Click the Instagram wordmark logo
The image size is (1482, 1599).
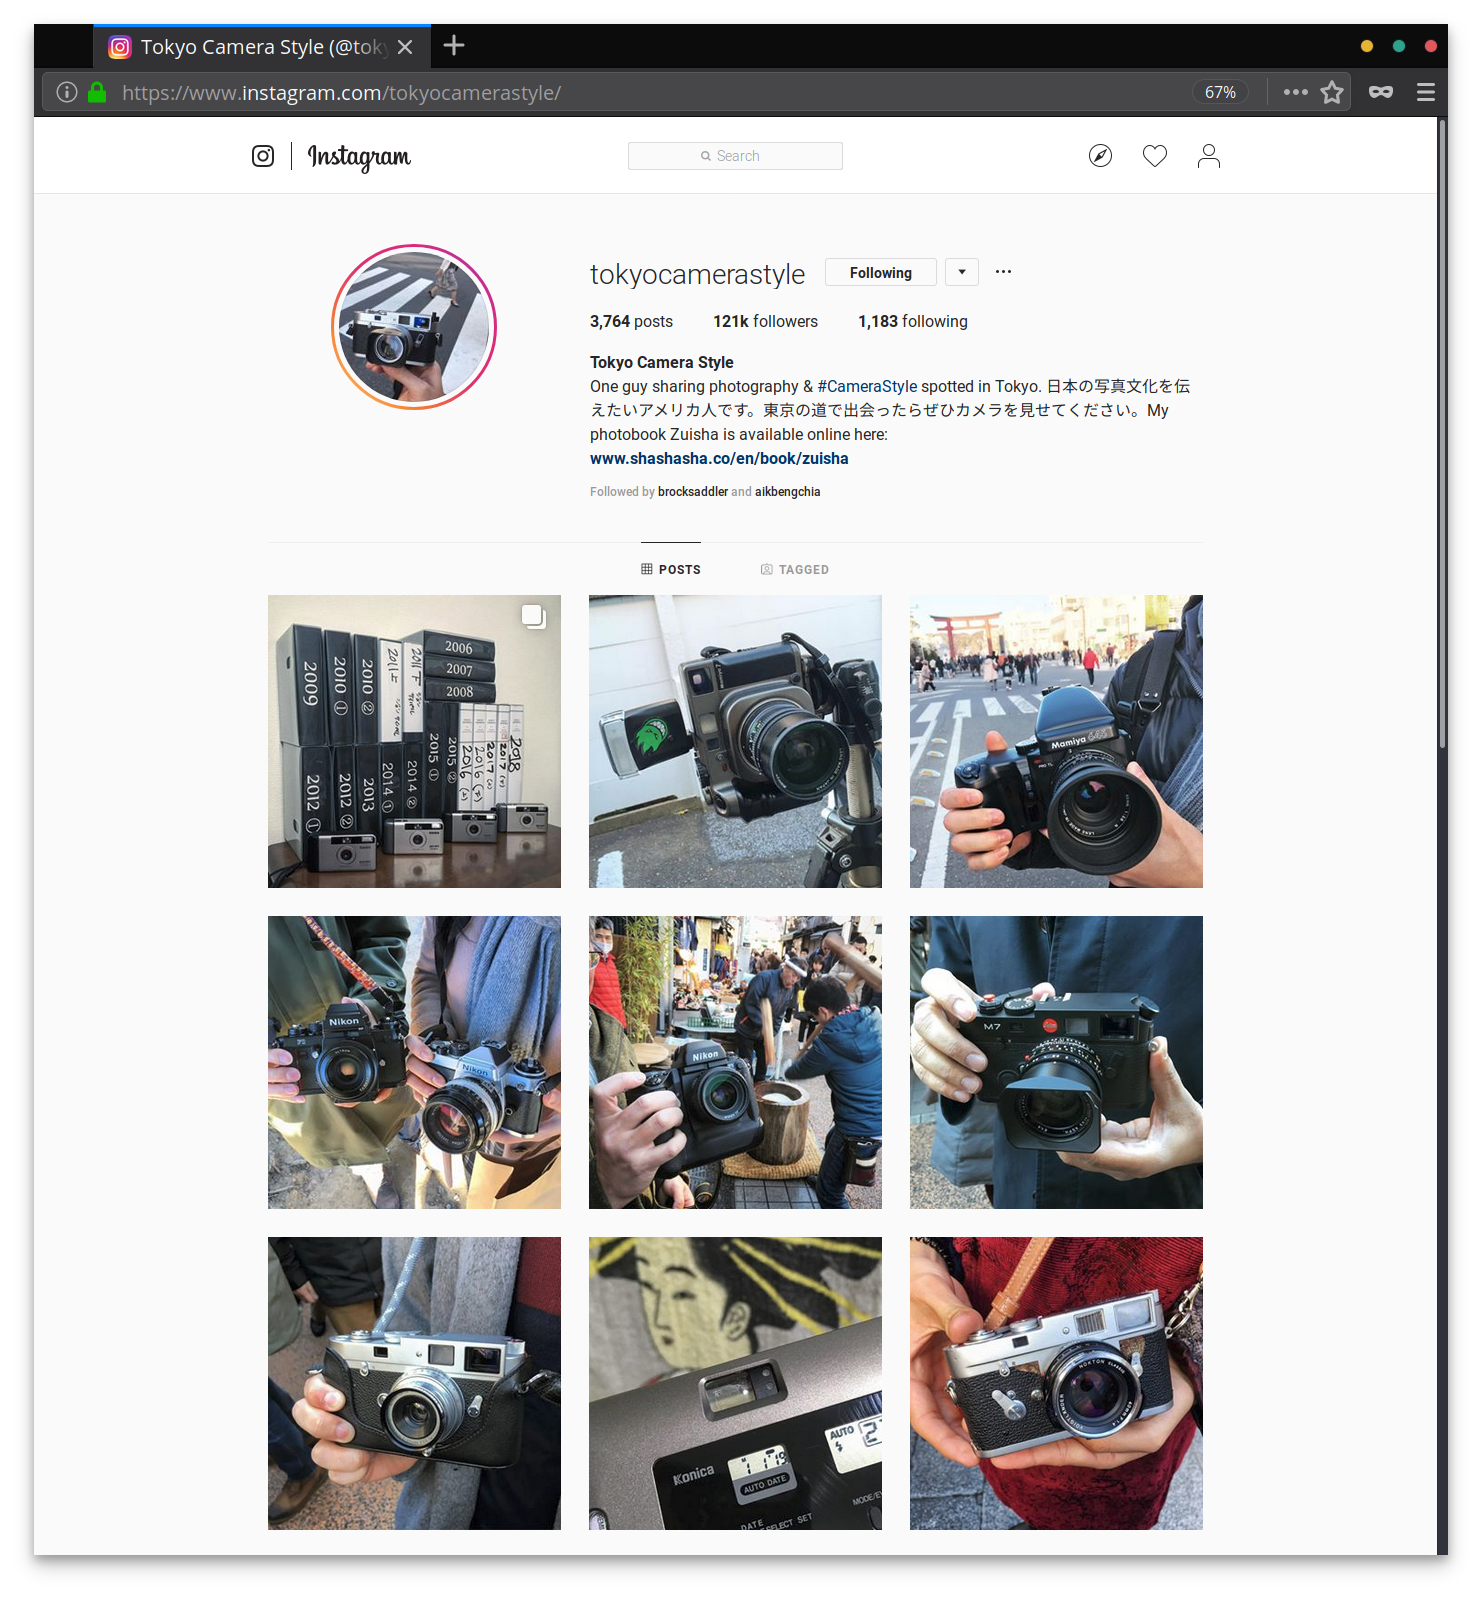(359, 157)
